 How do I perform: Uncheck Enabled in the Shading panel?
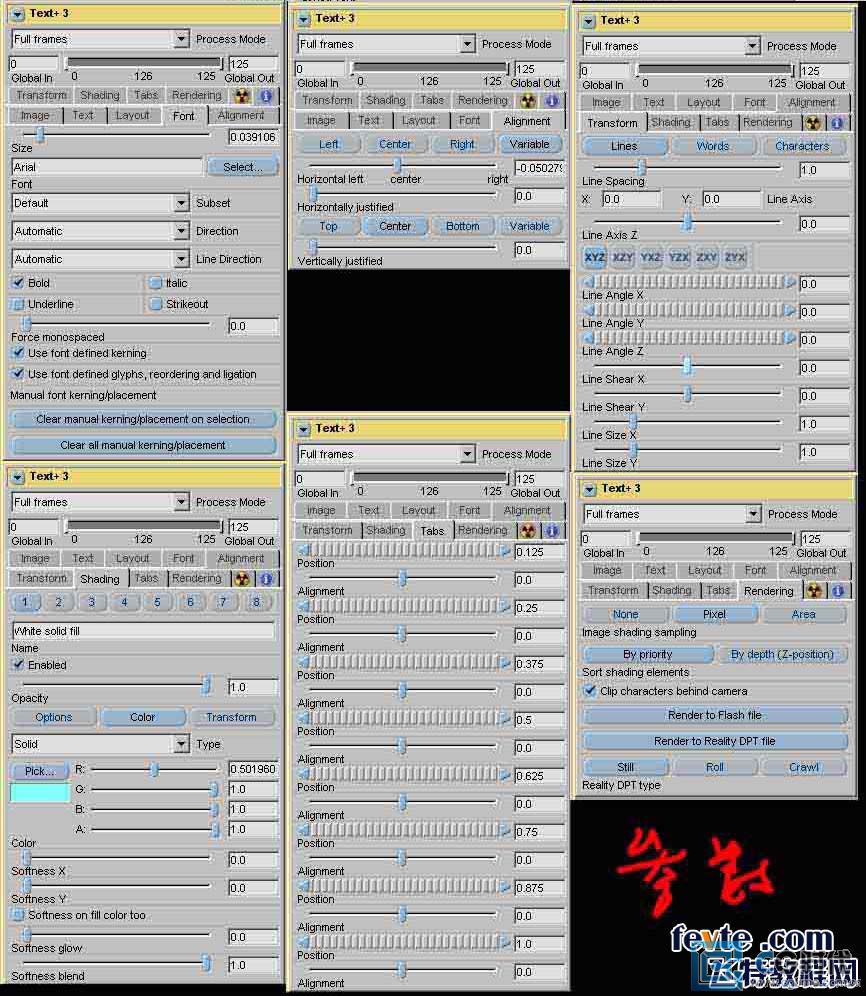[17, 664]
